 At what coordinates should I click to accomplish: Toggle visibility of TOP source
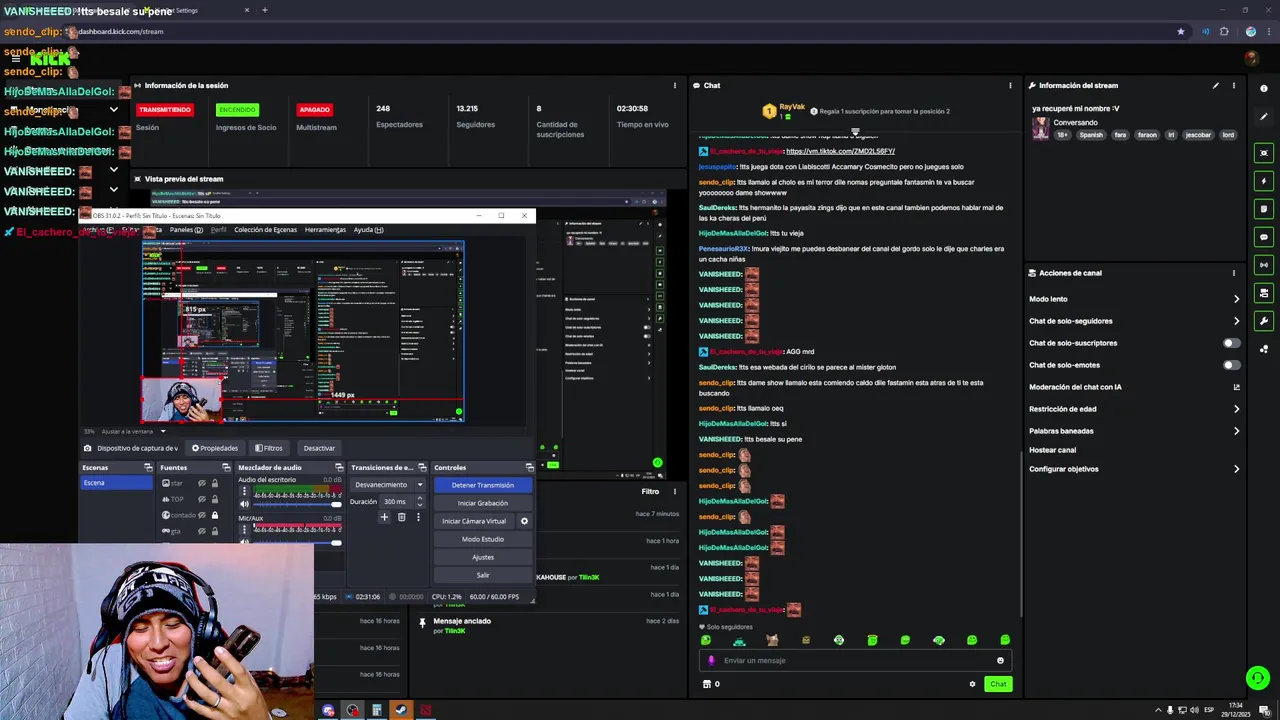click(x=201, y=499)
